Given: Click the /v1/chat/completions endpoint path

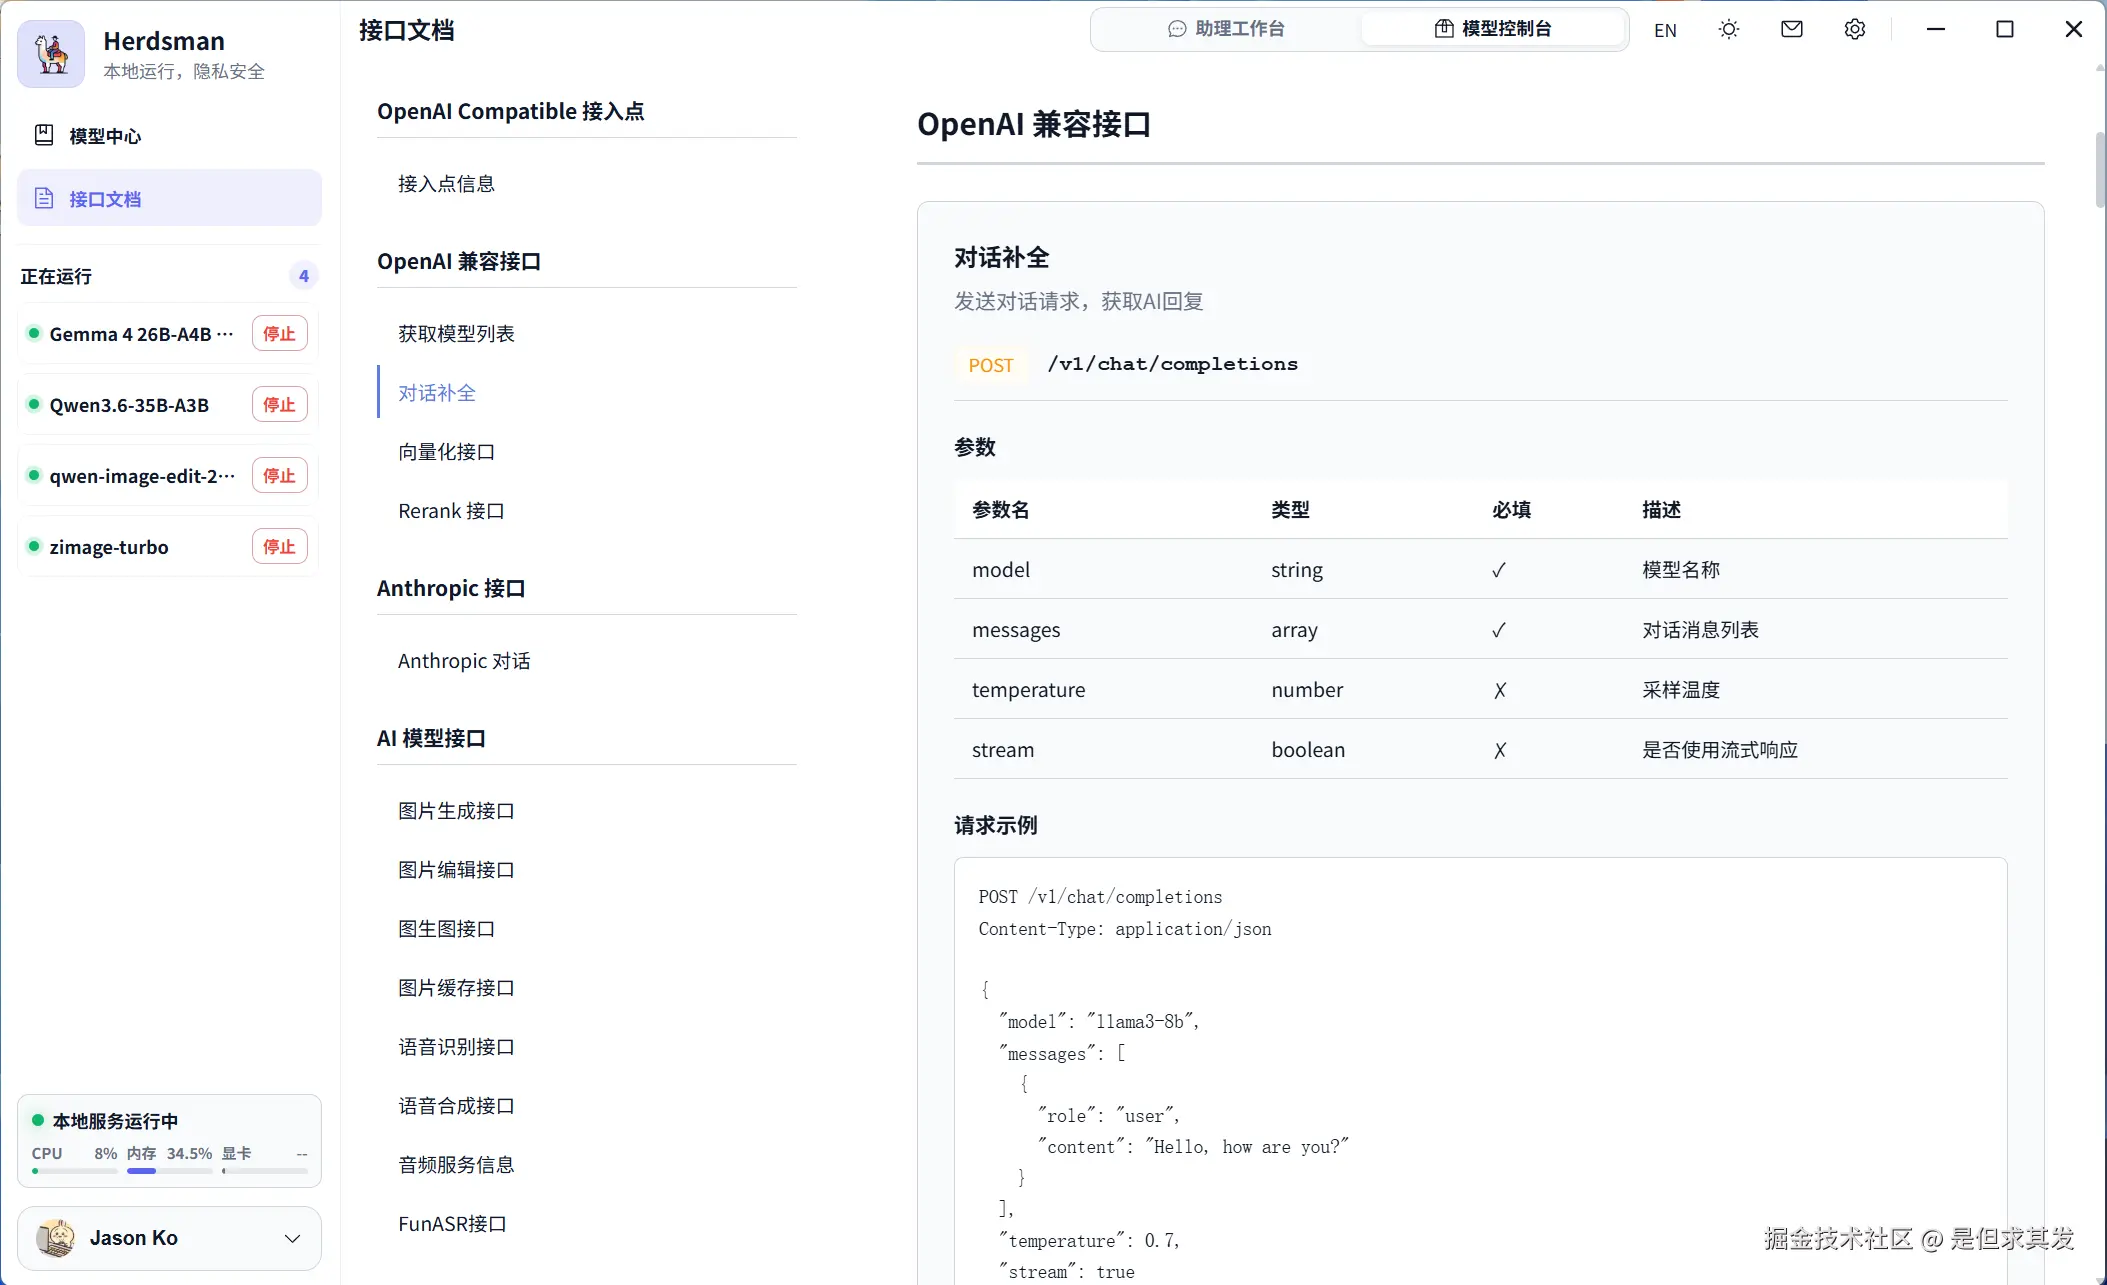Looking at the screenshot, I should [x=1173, y=364].
